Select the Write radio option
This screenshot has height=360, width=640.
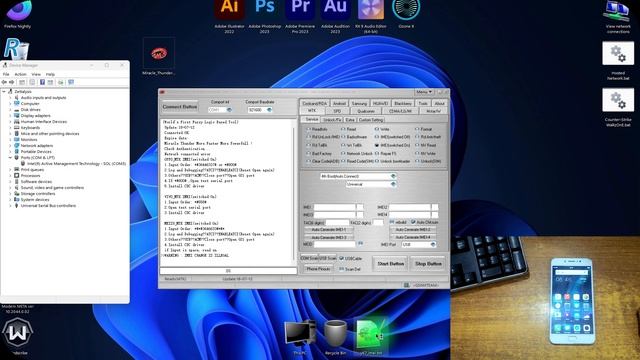click(x=382, y=129)
